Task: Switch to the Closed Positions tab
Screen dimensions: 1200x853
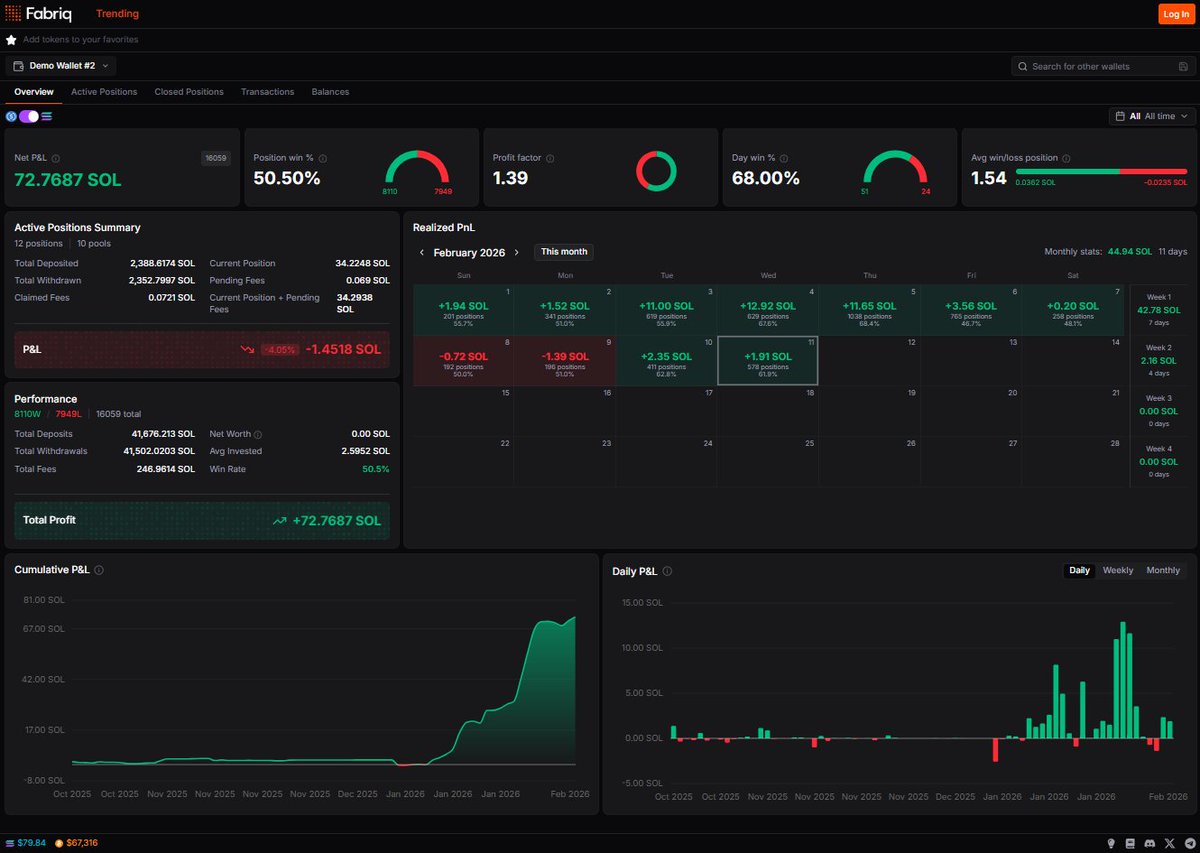Action: click(x=189, y=92)
